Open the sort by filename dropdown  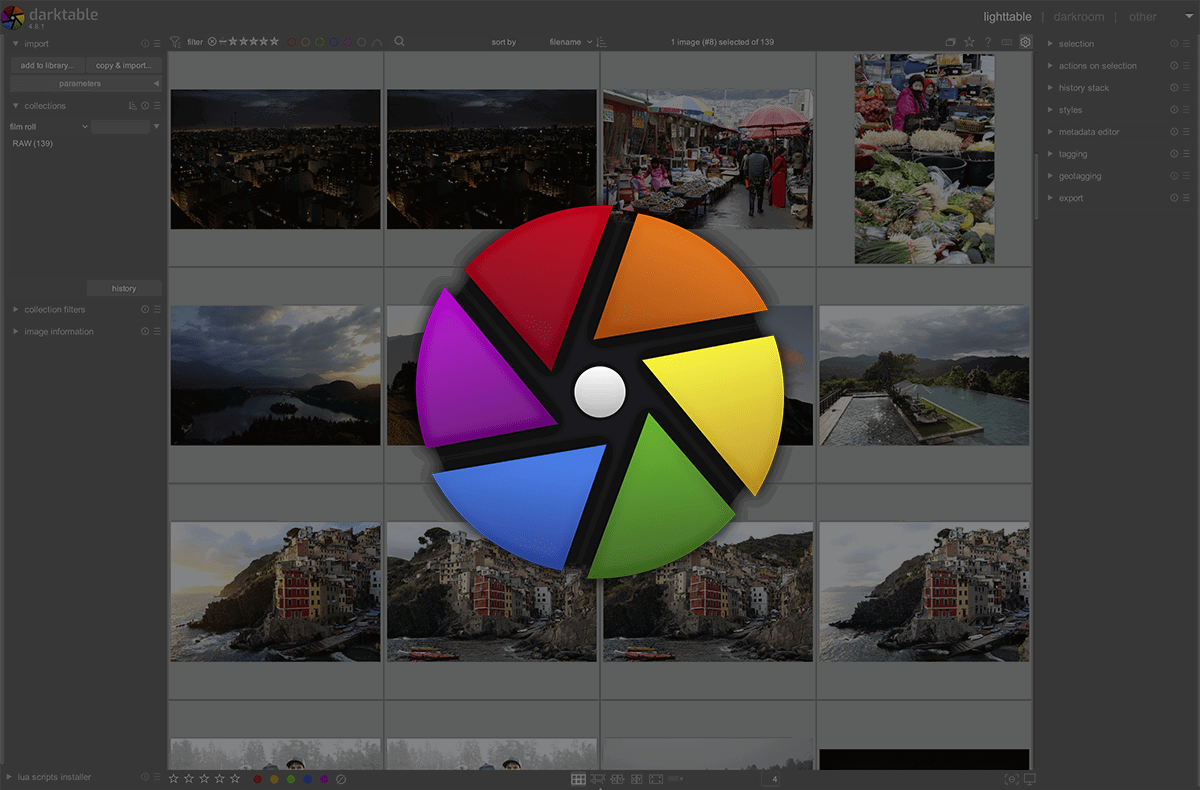point(570,42)
